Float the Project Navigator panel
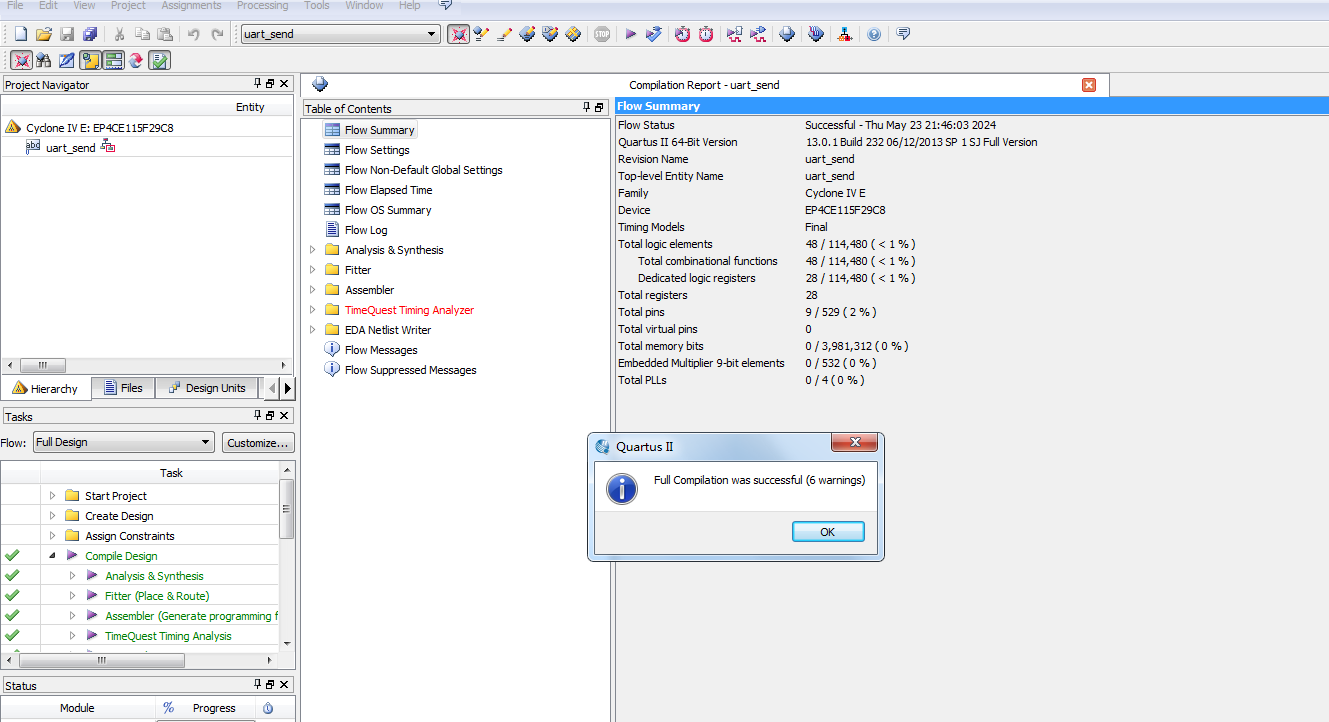 (270, 84)
